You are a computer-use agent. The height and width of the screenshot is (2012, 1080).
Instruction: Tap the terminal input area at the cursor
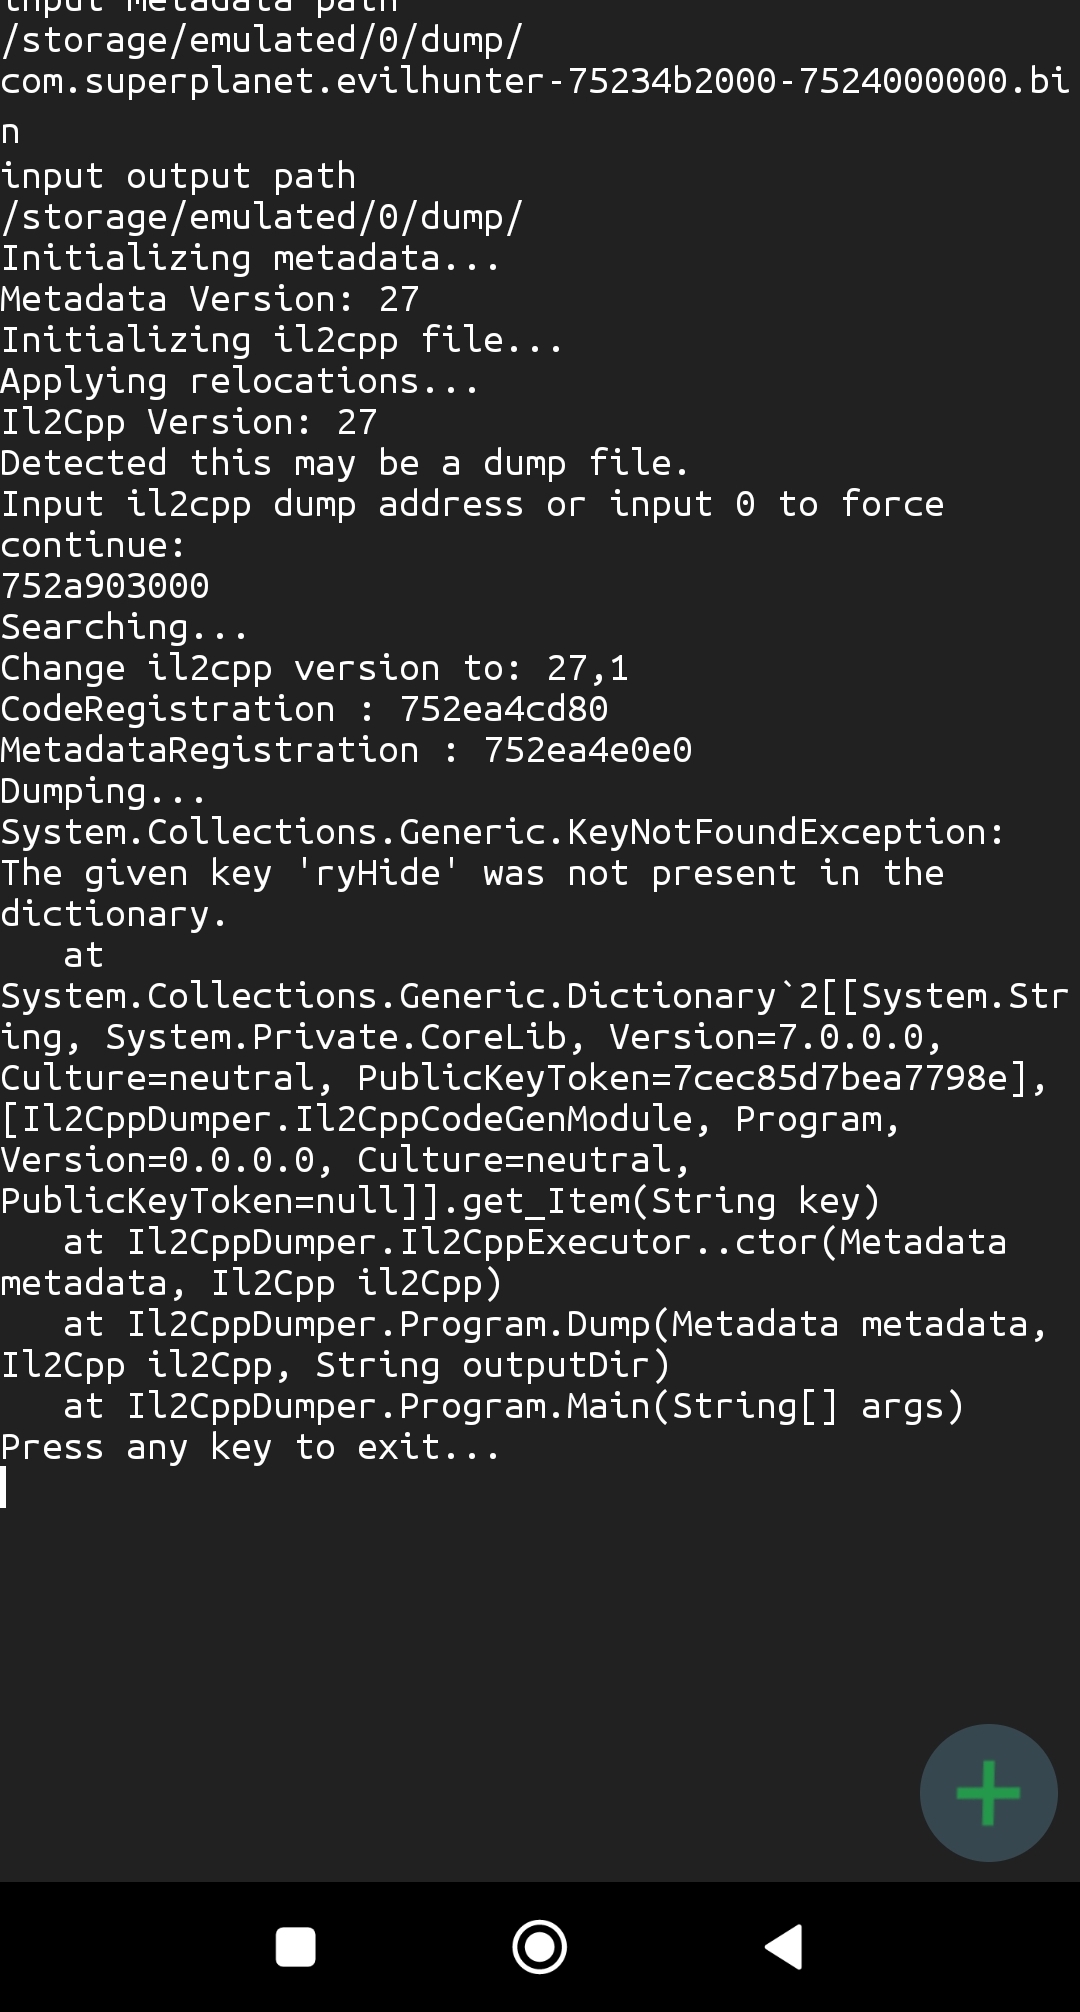(8, 1487)
